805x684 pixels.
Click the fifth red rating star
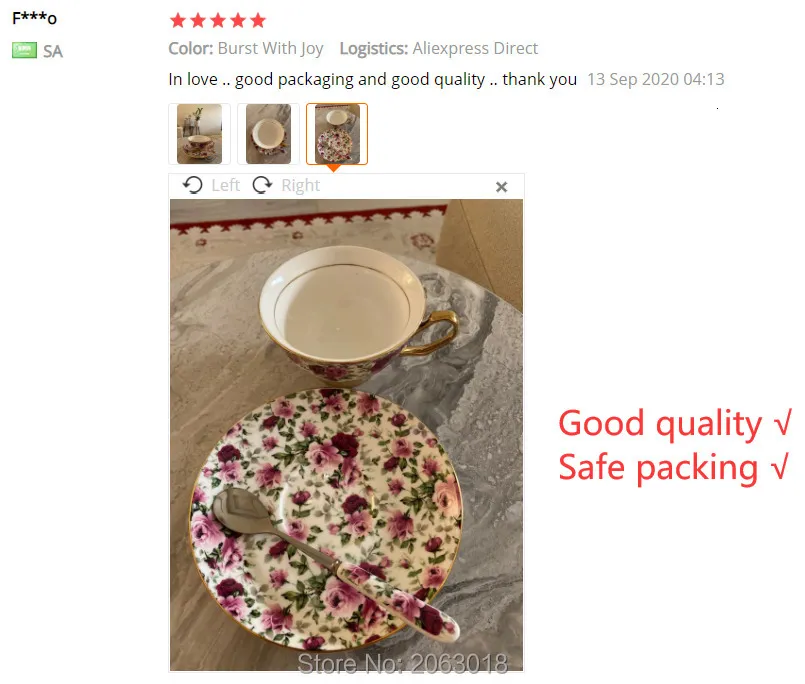tap(258, 21)
